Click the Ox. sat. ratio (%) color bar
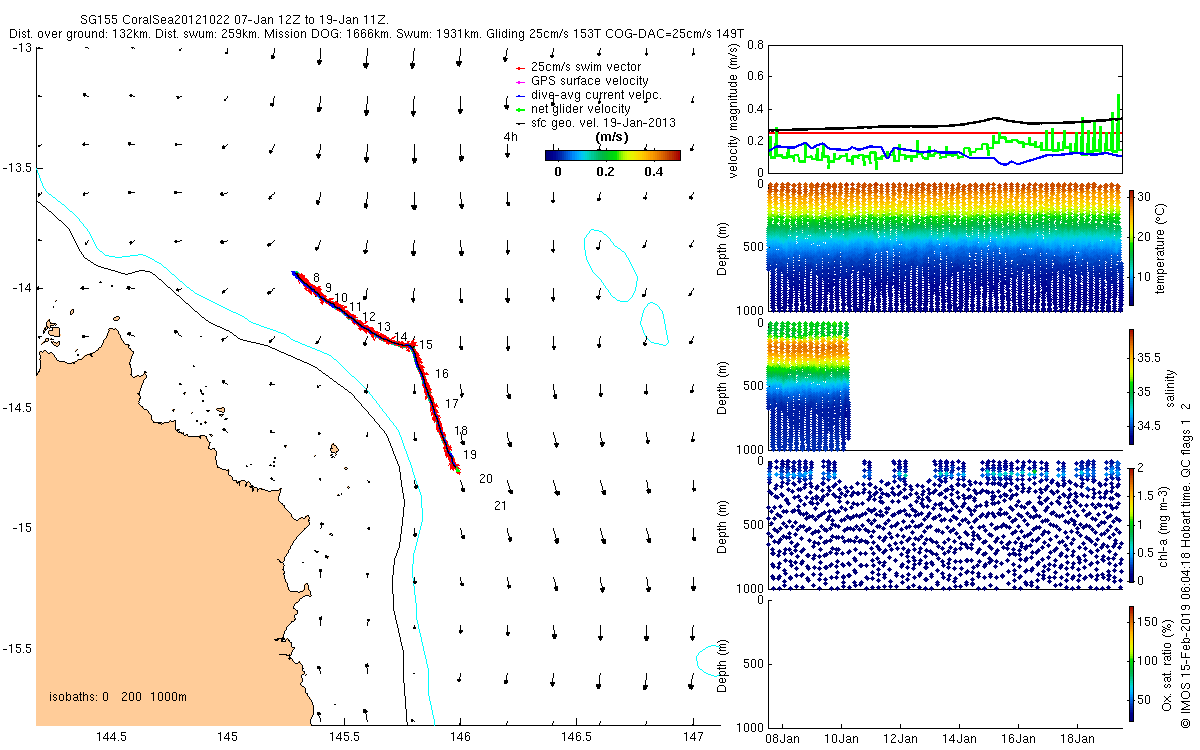Screen dimensions: 1200x750 1131,665
